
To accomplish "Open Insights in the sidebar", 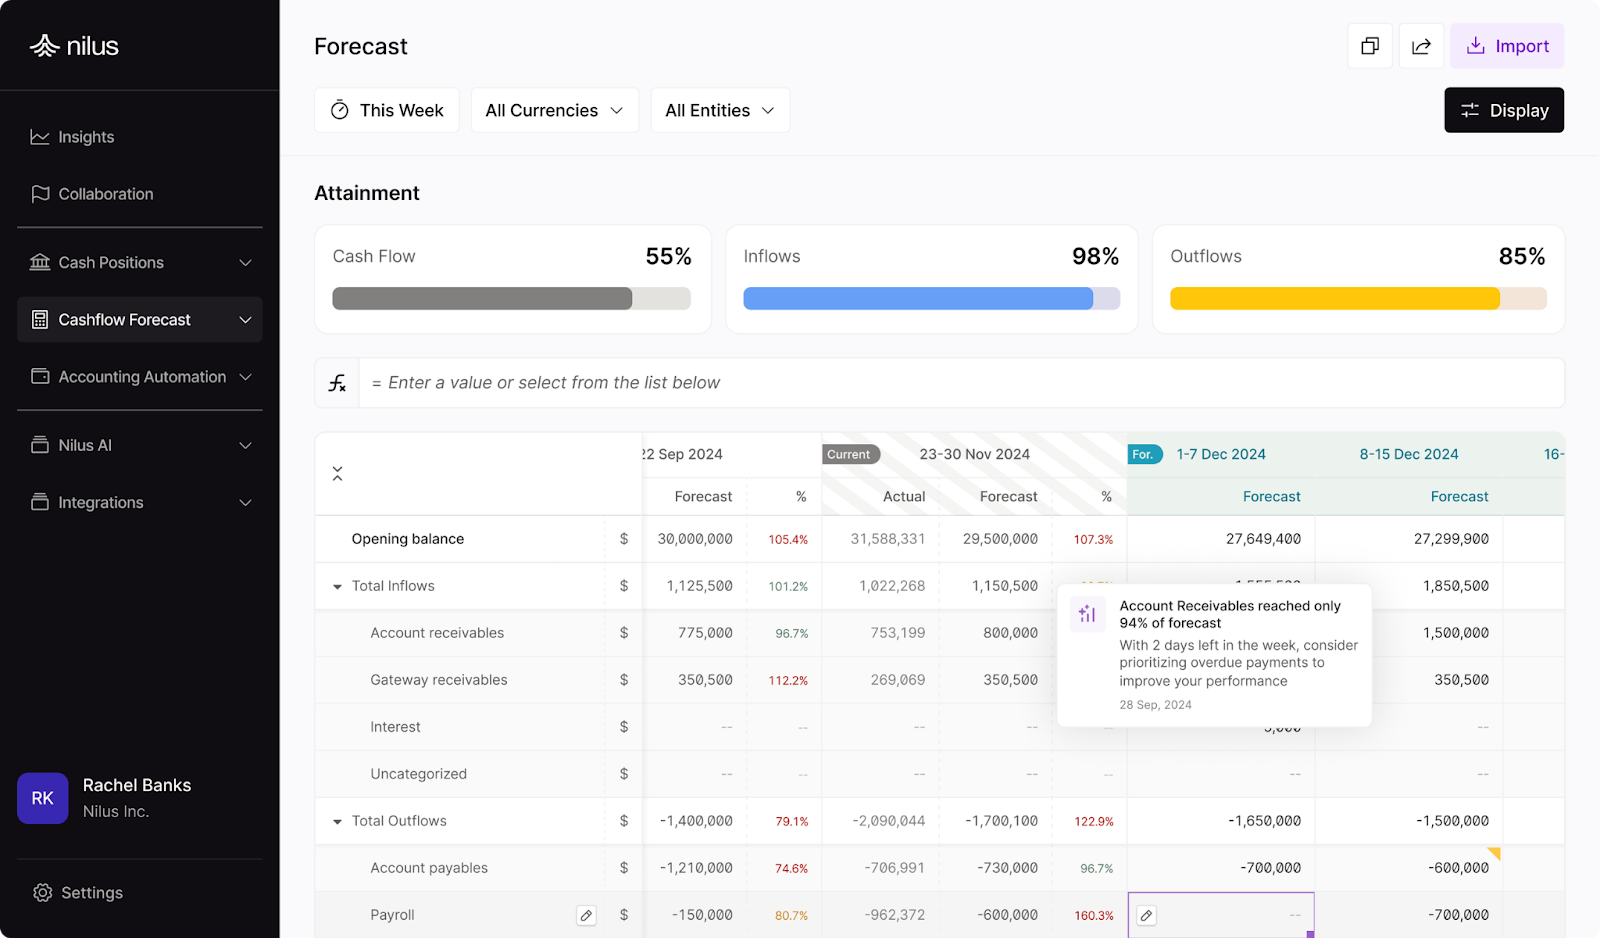I will [86, 137].
